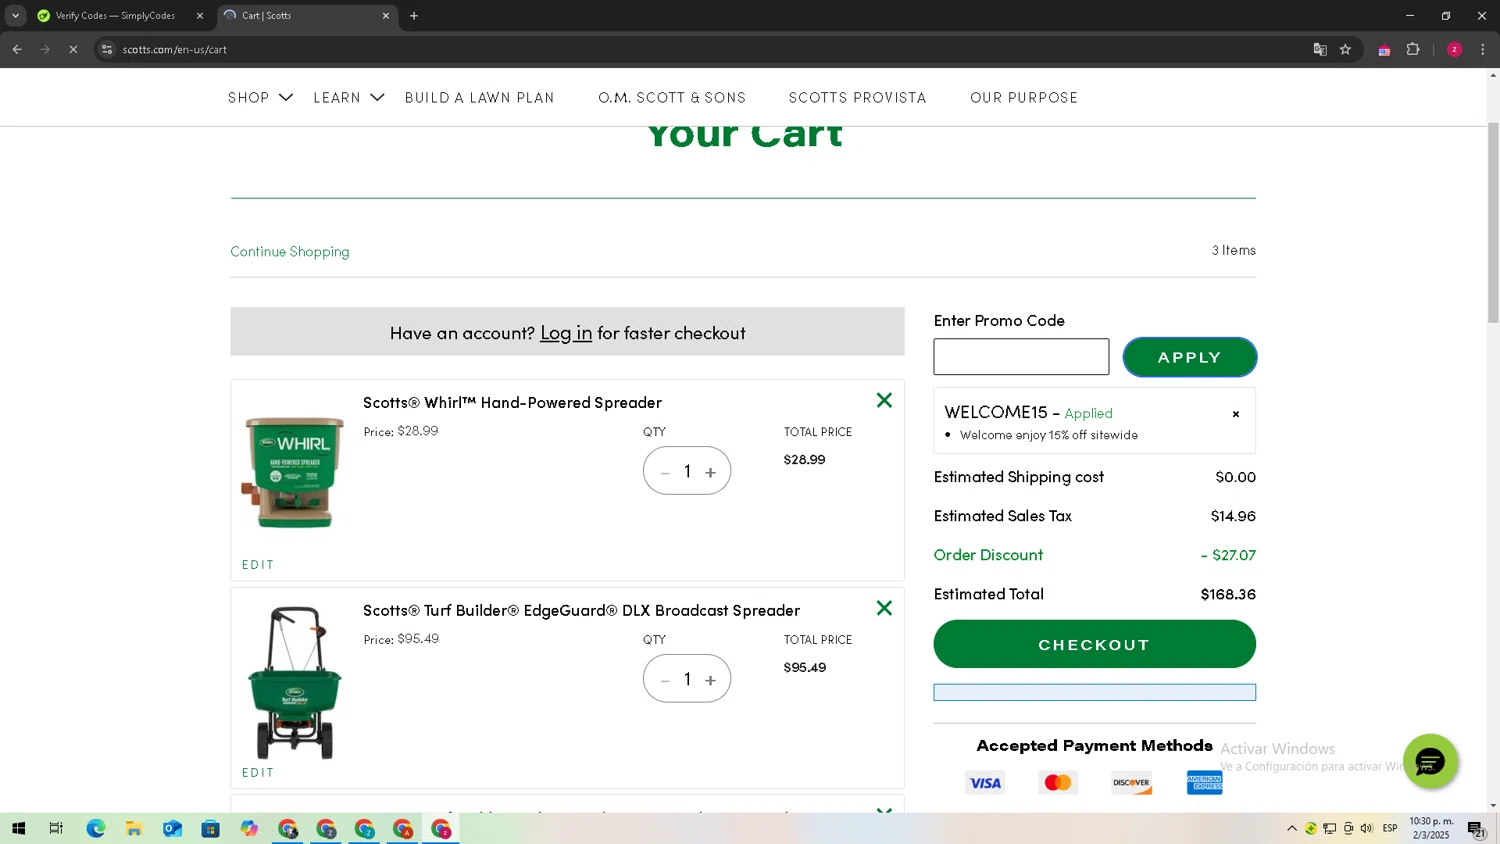1500x844 pixels.
Task: Open the tab search dropdown arrow
Action: pos(15,16)
